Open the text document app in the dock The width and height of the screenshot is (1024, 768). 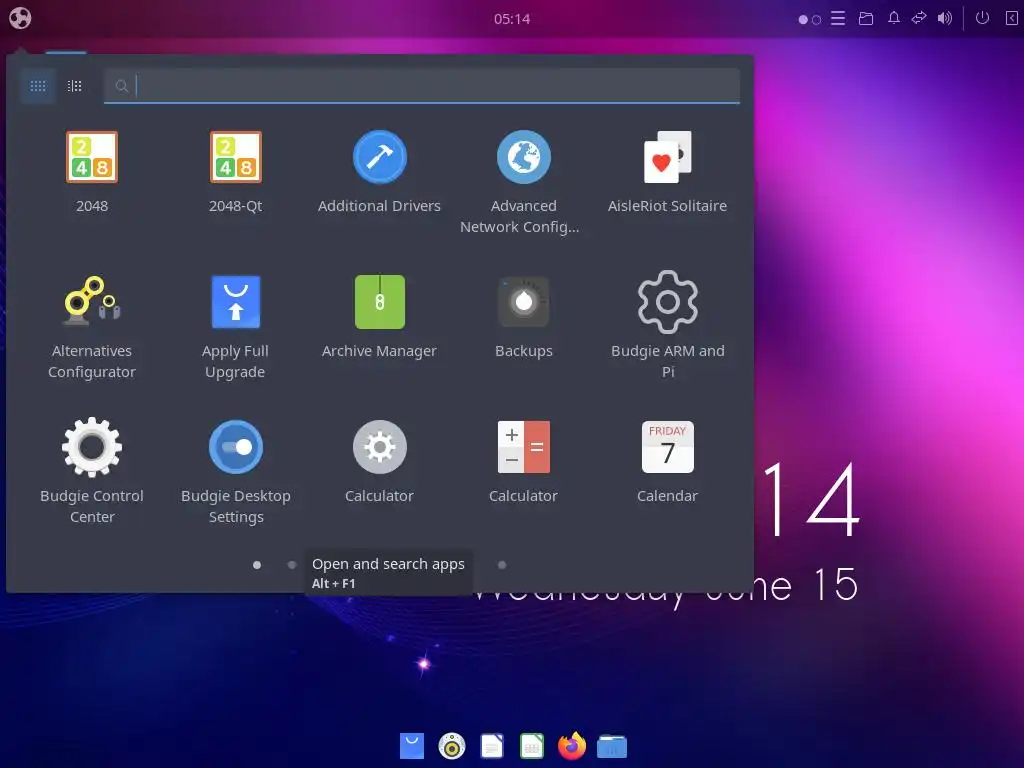click(x=492, y=746)
